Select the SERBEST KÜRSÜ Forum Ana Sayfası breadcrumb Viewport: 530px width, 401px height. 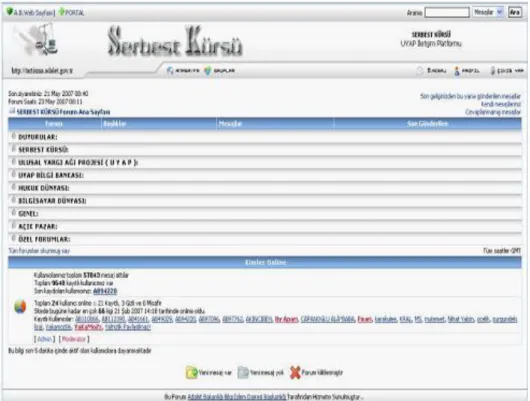pos(63,112)
